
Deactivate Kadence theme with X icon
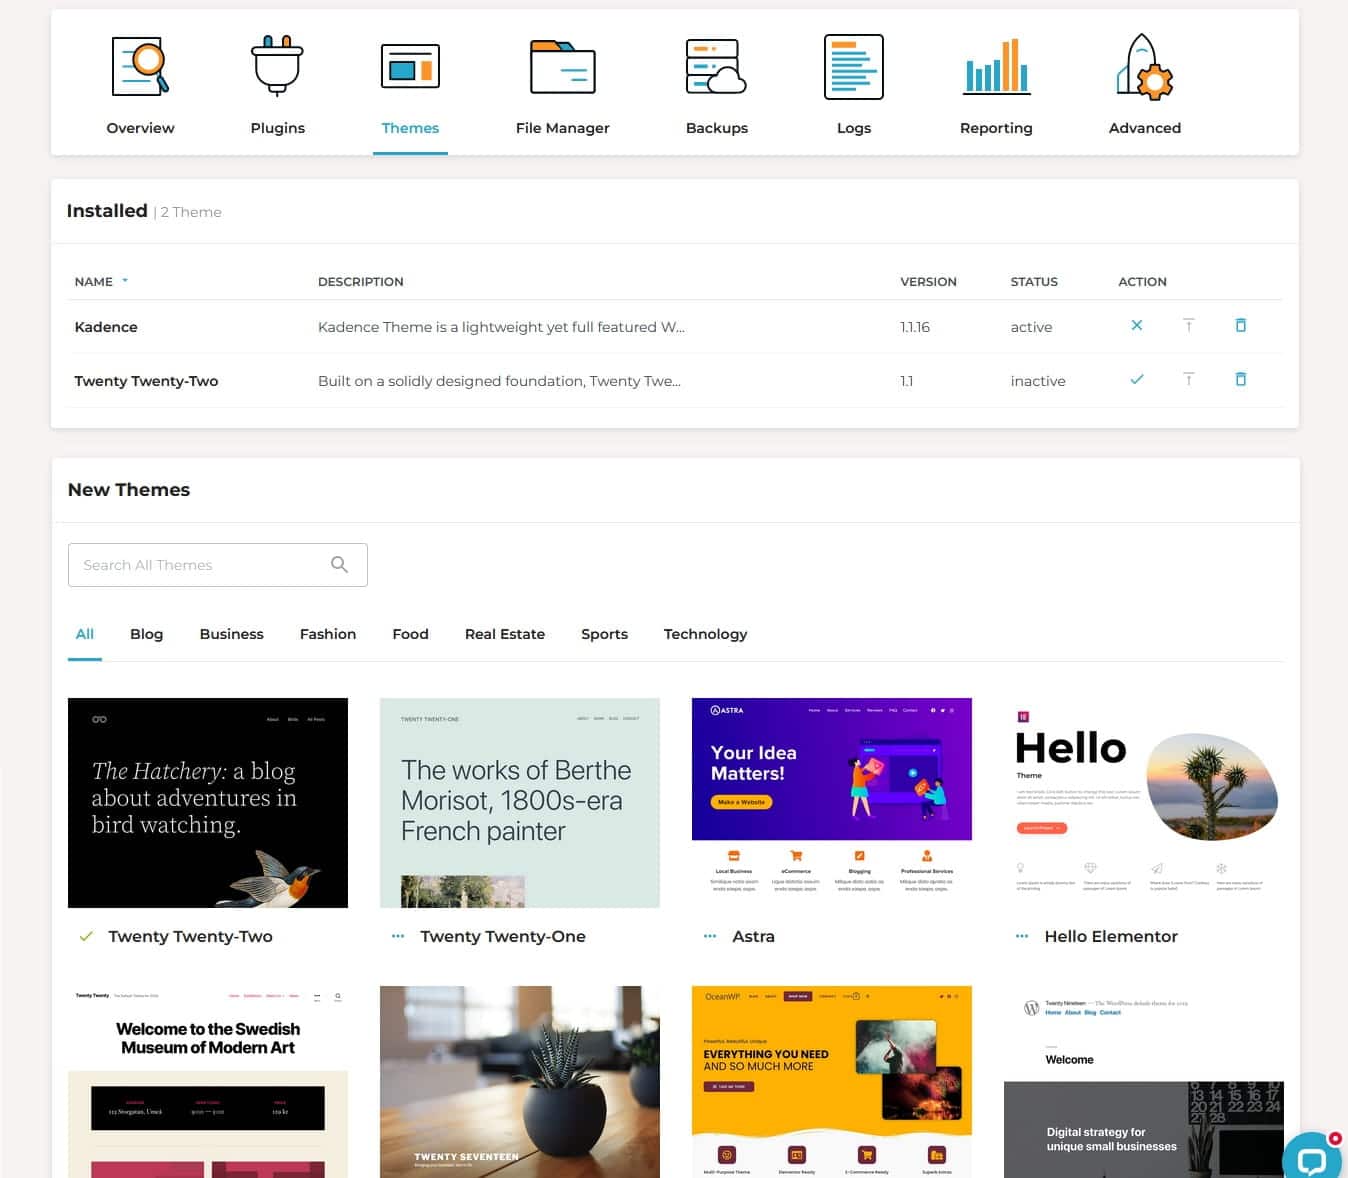point(1136,325)
